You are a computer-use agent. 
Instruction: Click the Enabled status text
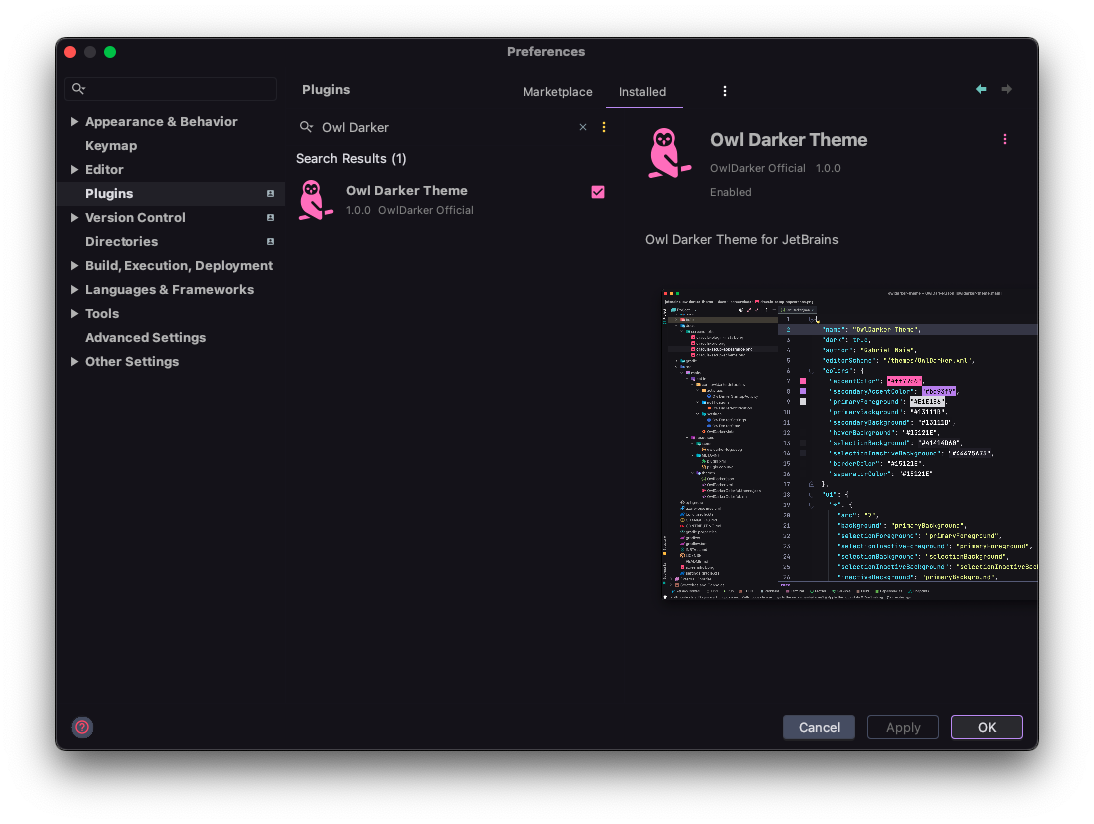pyautogui.click(x=730, y=192)
